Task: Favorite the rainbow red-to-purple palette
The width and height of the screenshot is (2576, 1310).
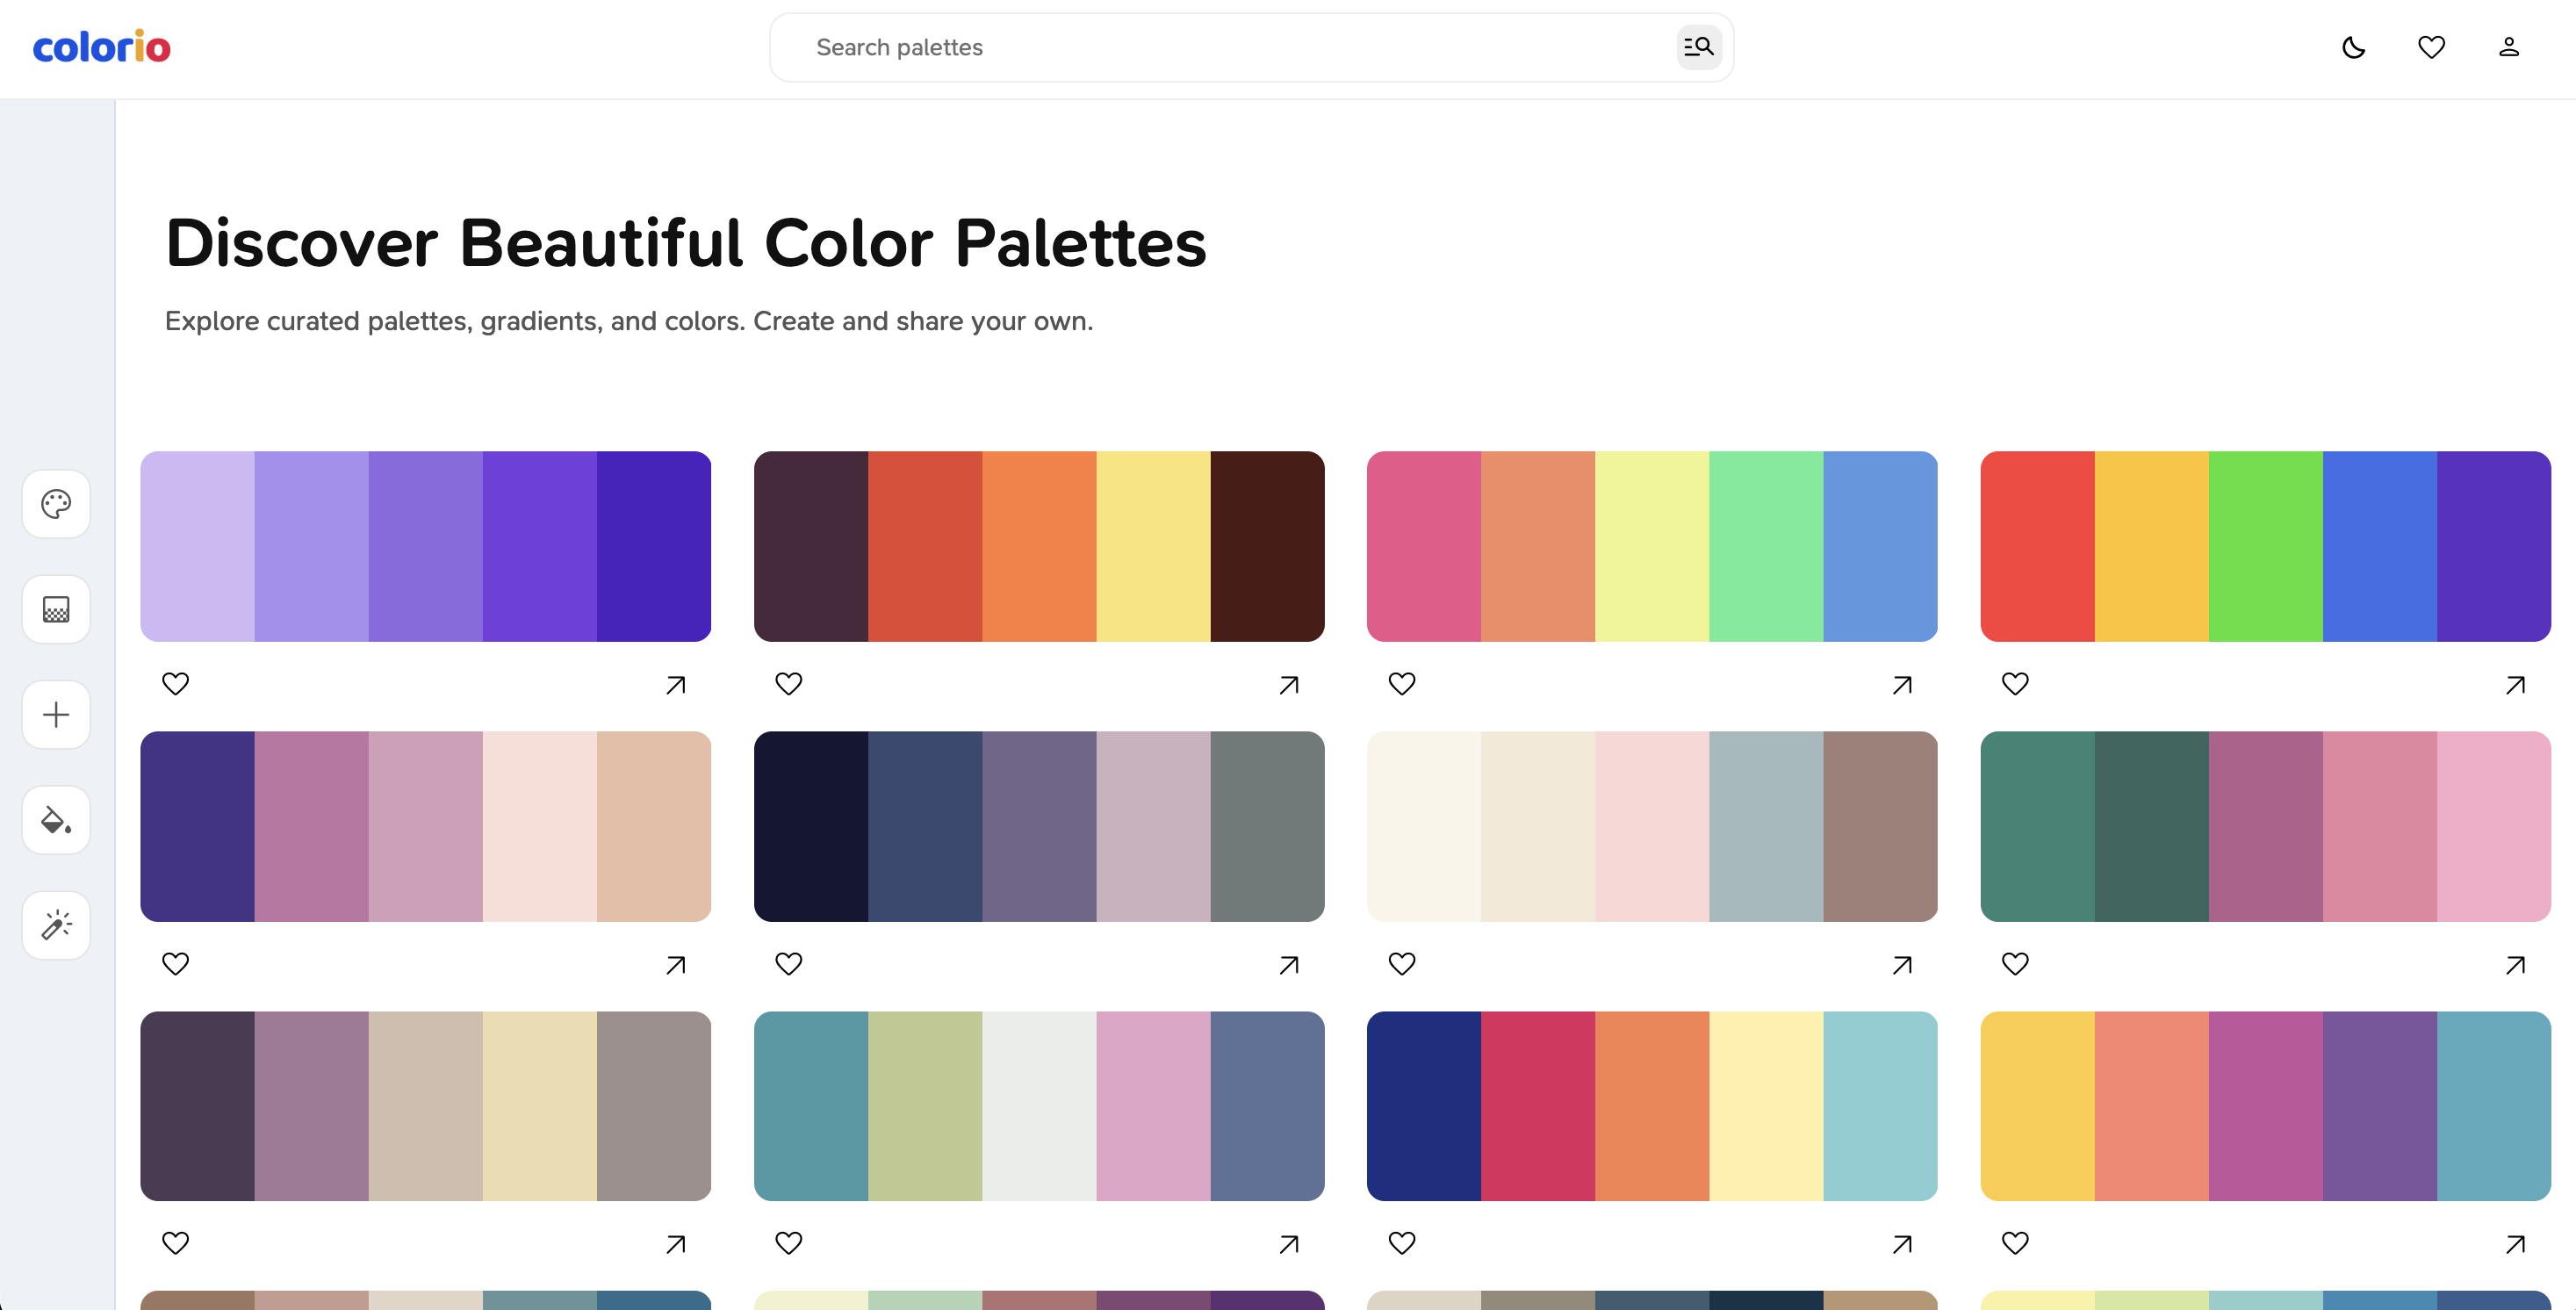Action: point(2015,684)
